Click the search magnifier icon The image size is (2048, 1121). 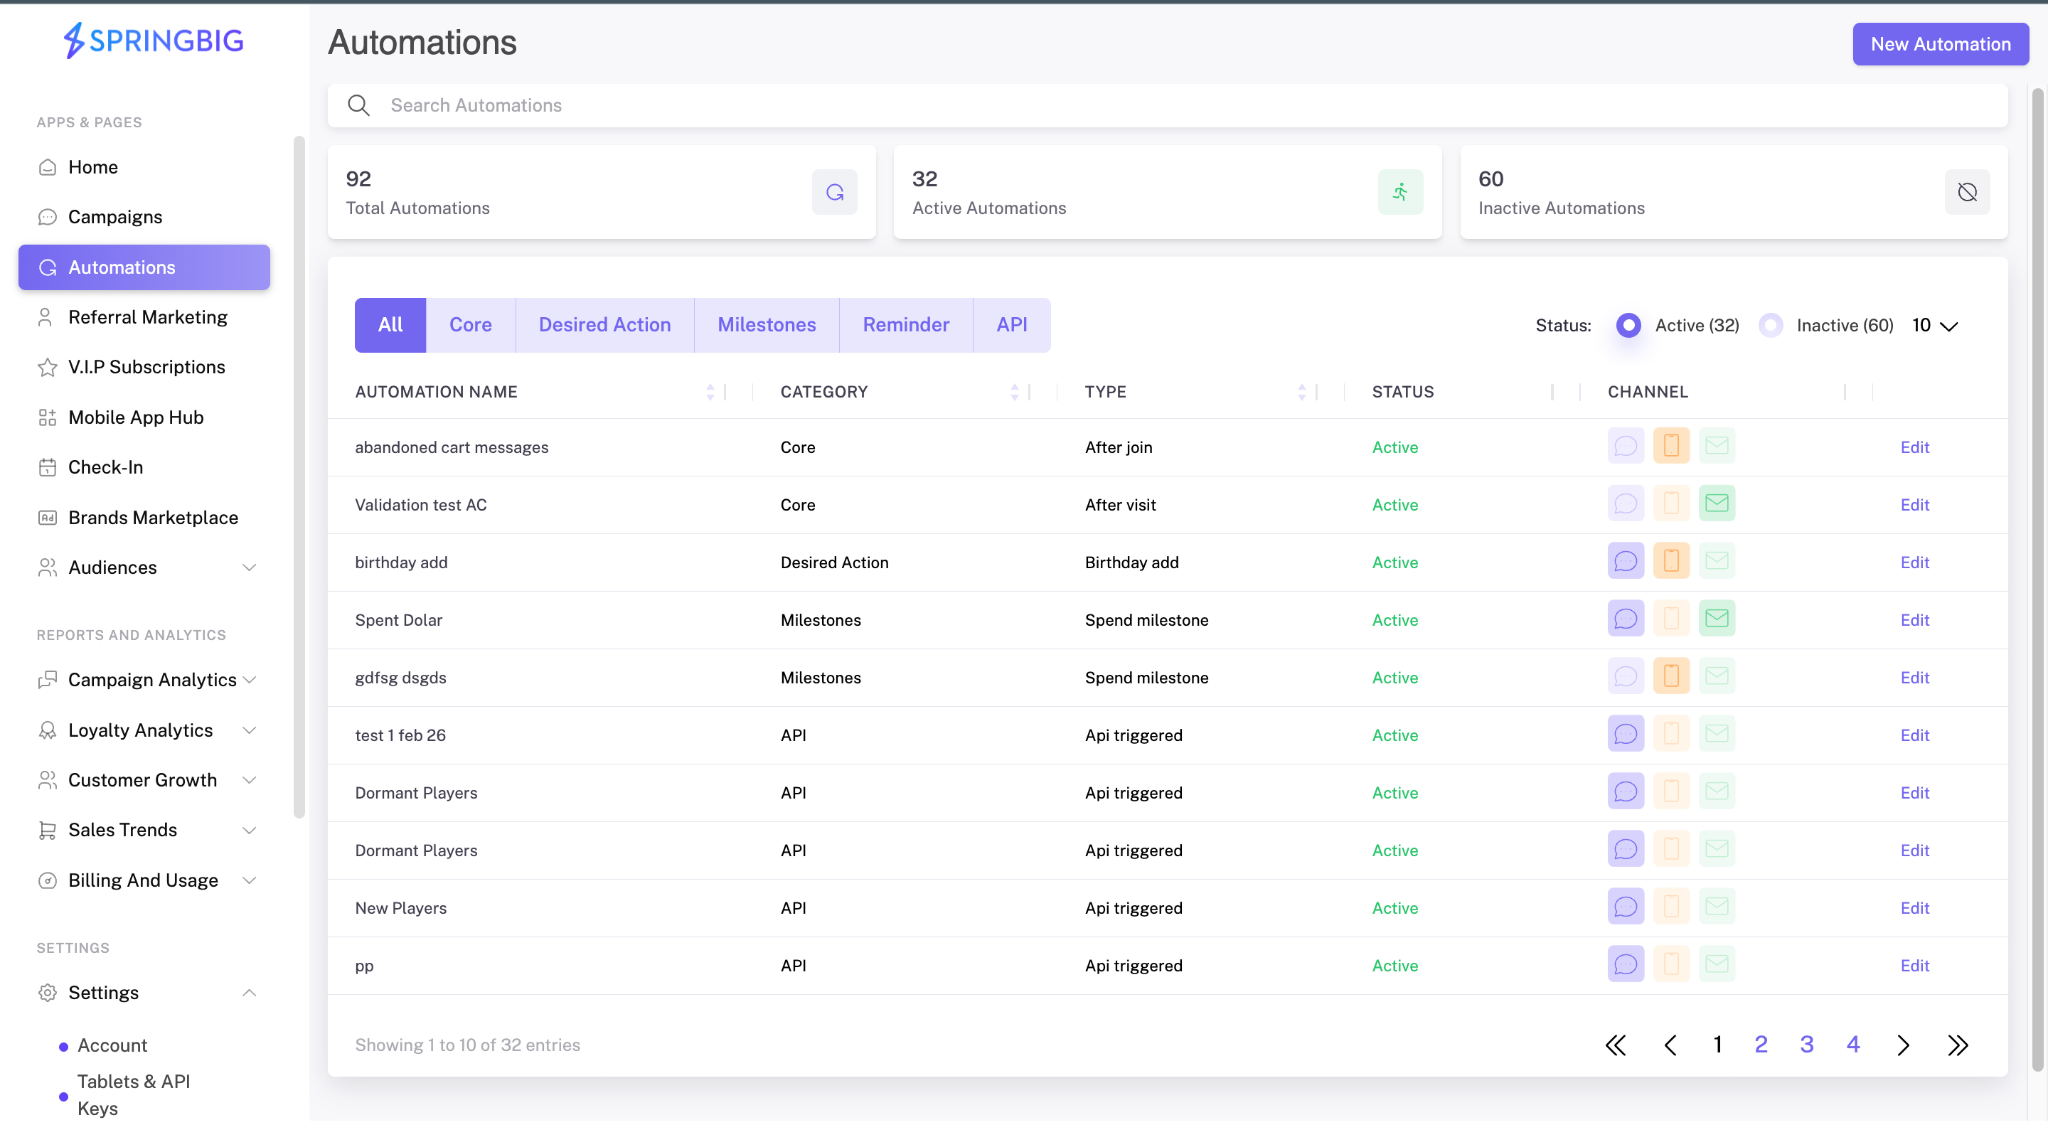[x=359, y=105]
